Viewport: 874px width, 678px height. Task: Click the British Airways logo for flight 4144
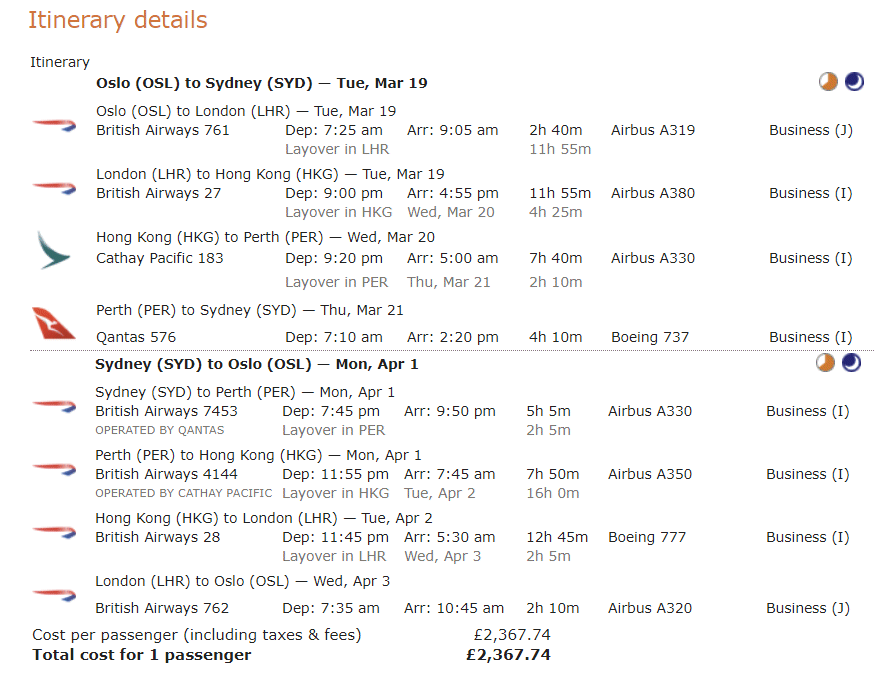click(54, 468)
